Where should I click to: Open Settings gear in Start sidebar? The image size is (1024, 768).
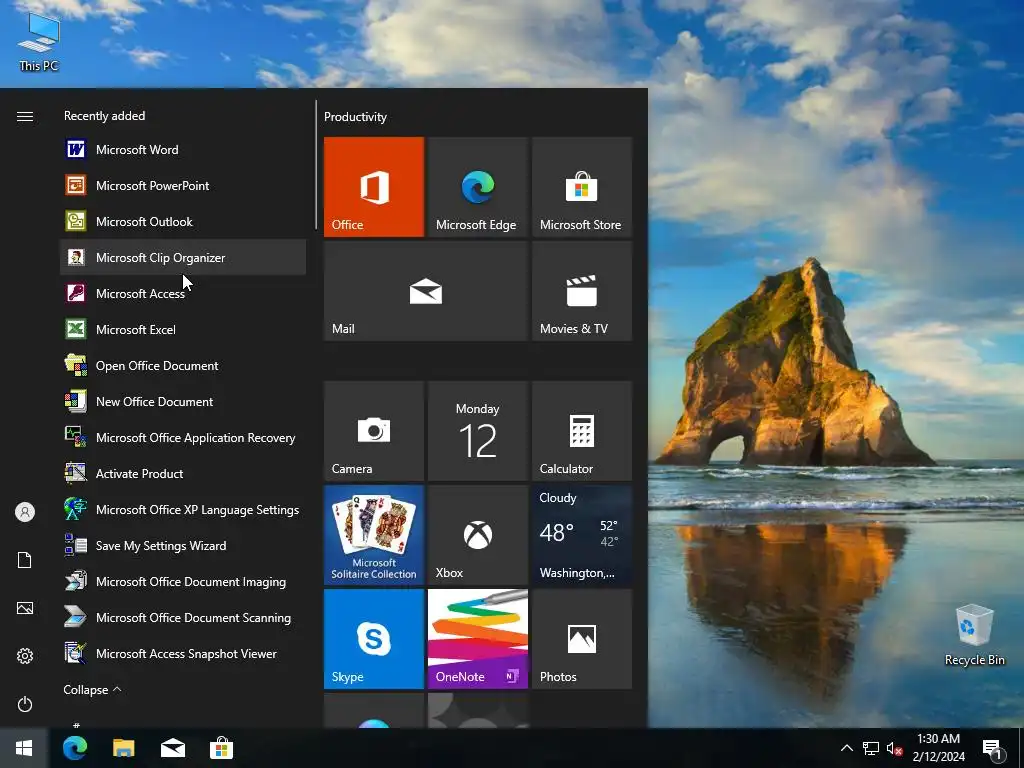tap(25, 656)
